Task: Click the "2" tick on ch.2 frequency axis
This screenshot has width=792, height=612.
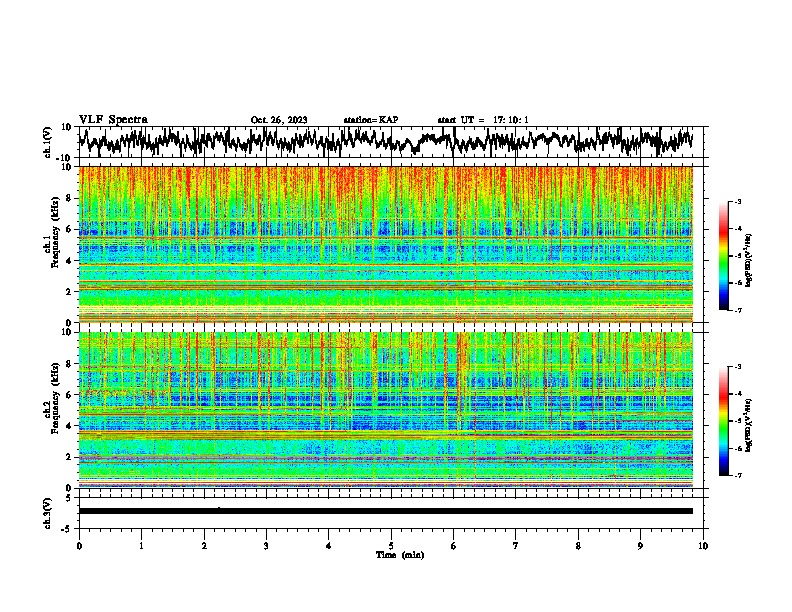Action: pos(69,457)
